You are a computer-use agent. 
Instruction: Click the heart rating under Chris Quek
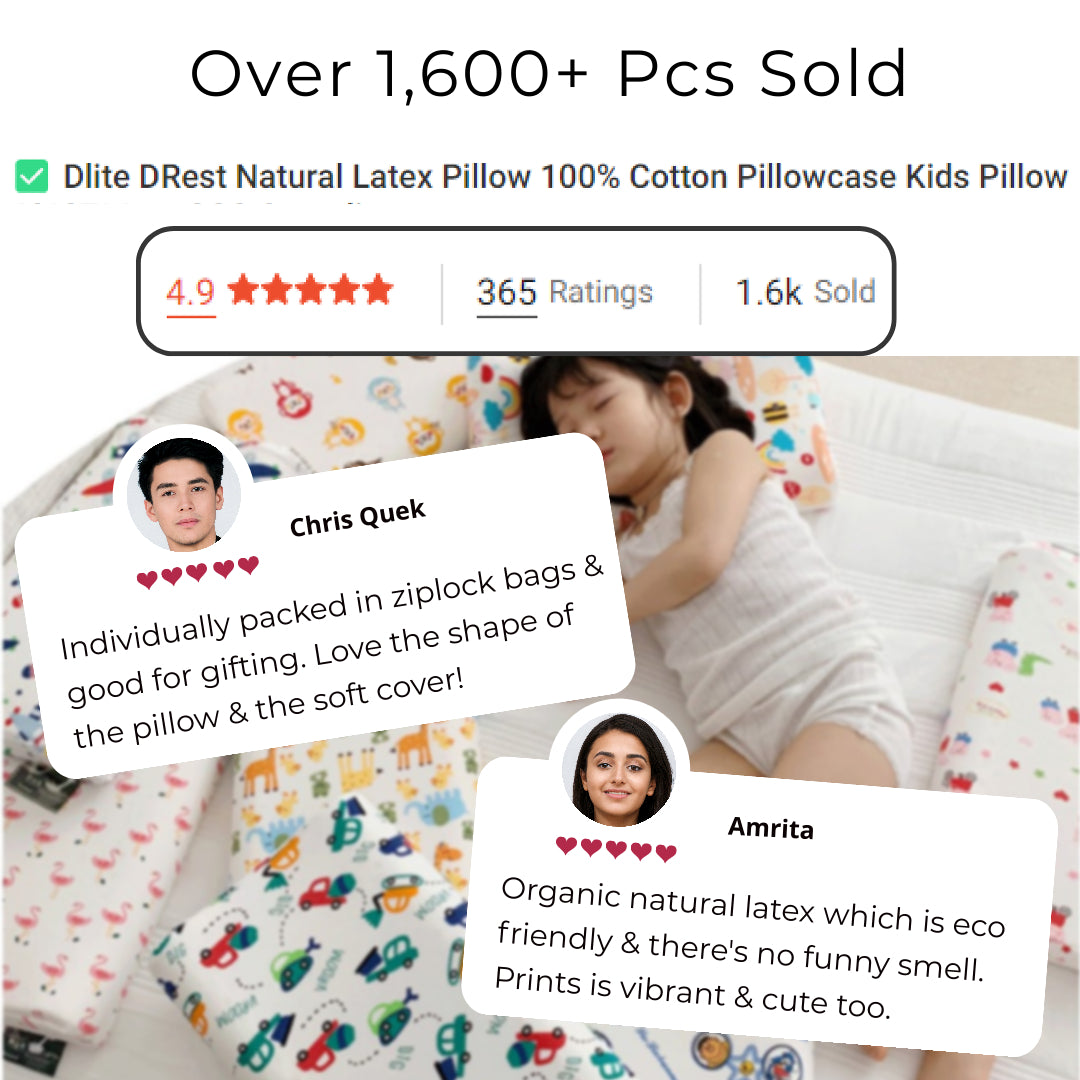[x=198, y=573]
